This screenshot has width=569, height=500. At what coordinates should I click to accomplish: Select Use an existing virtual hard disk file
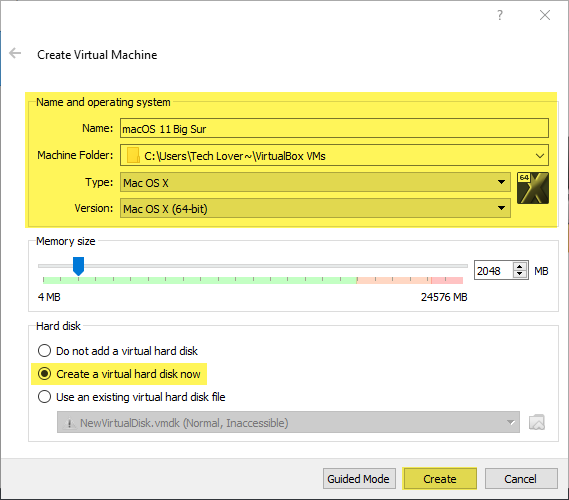pyautogui.click(x=131, y=397)
